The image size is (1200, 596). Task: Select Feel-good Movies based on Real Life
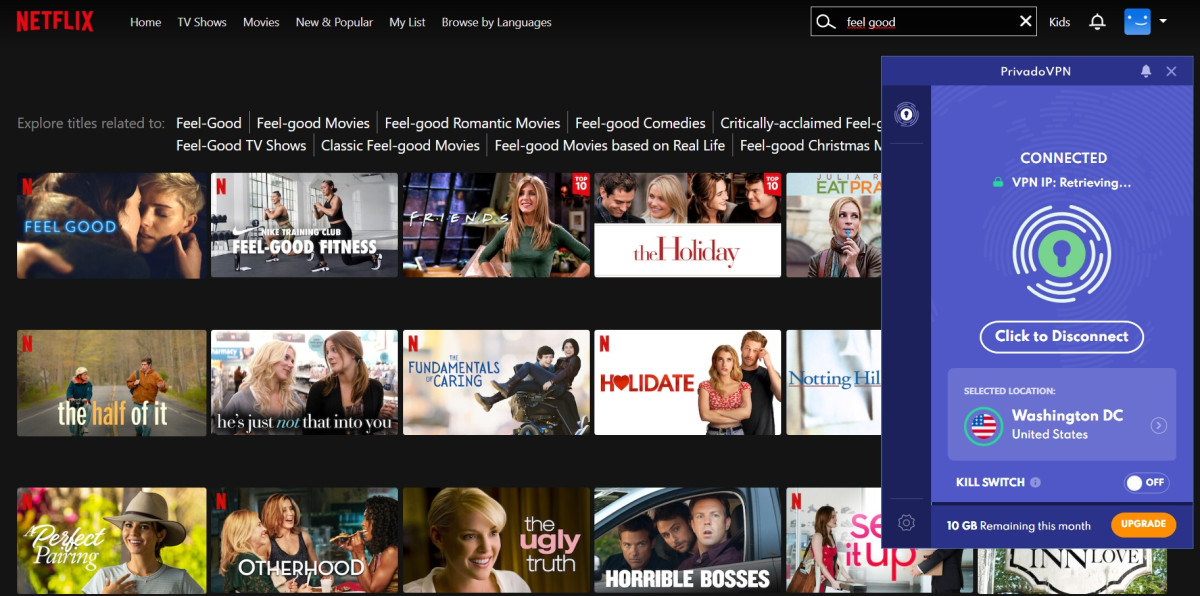click(x=610, y=145)
